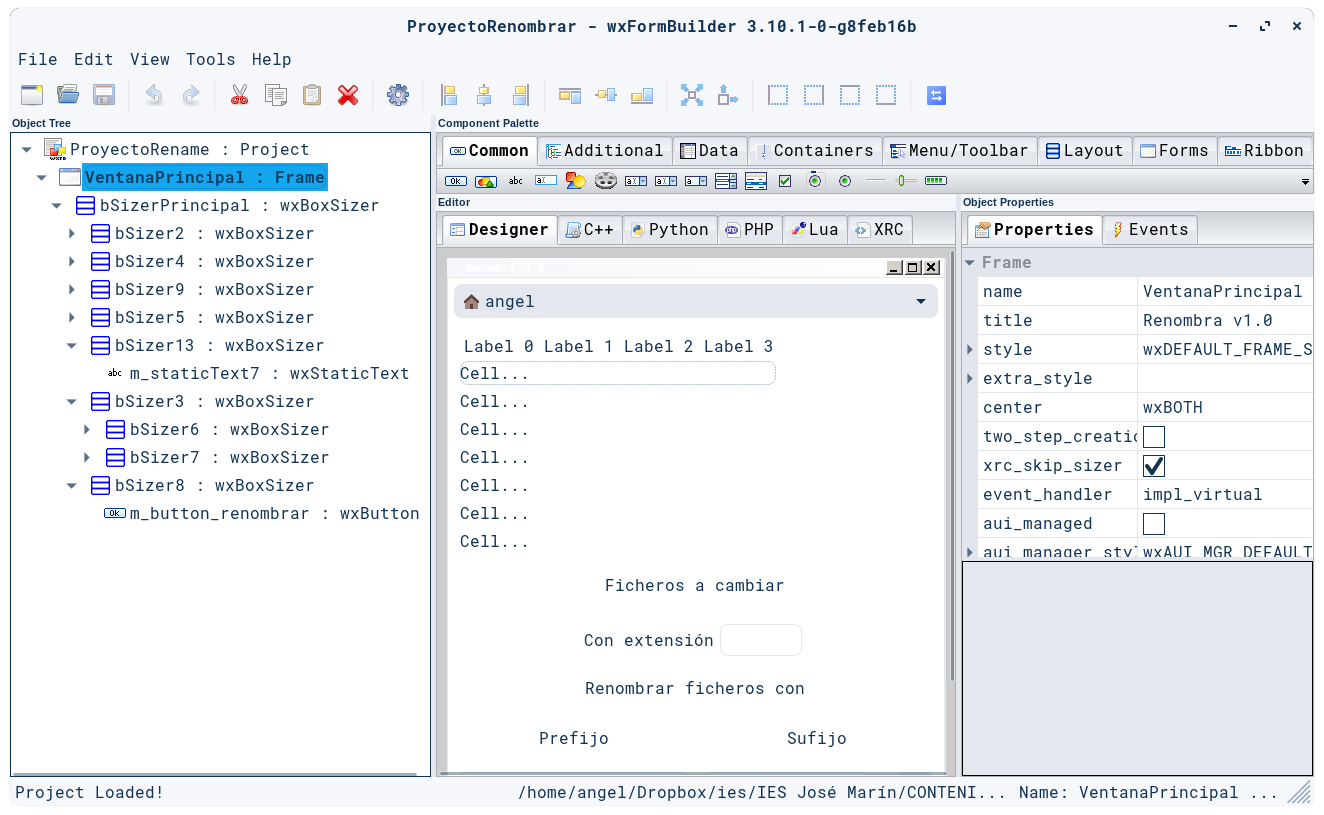The height and width of the screenshot is (815, 1324).
Task: Expand the style property row
Action: click(968, 349)
